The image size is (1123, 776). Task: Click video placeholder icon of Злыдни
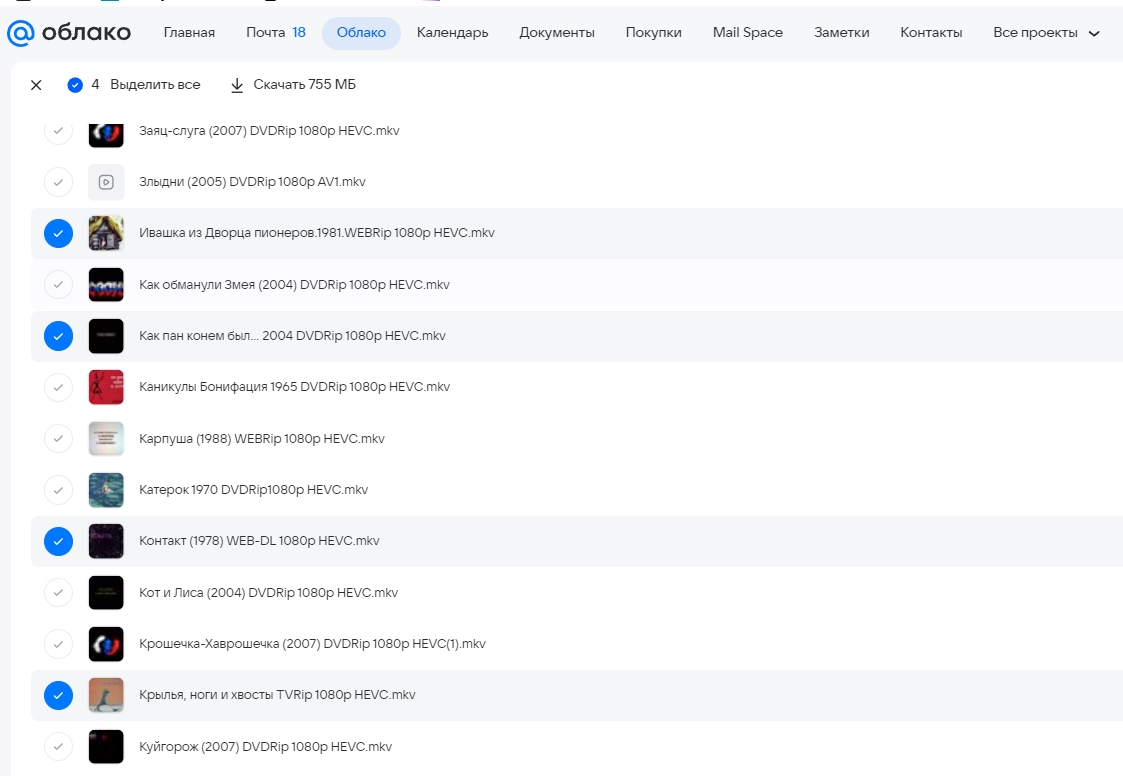click(x=106, y=182)
